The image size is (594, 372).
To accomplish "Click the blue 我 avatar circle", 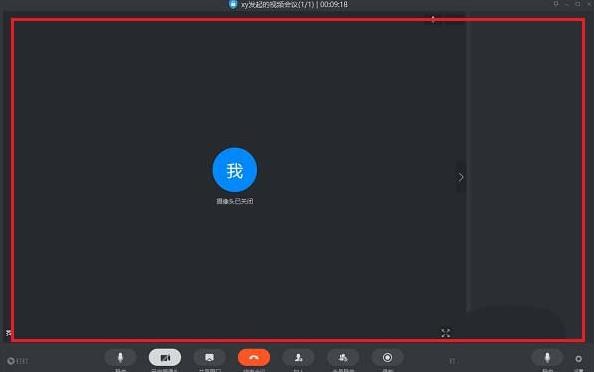I will pos(235,170).
